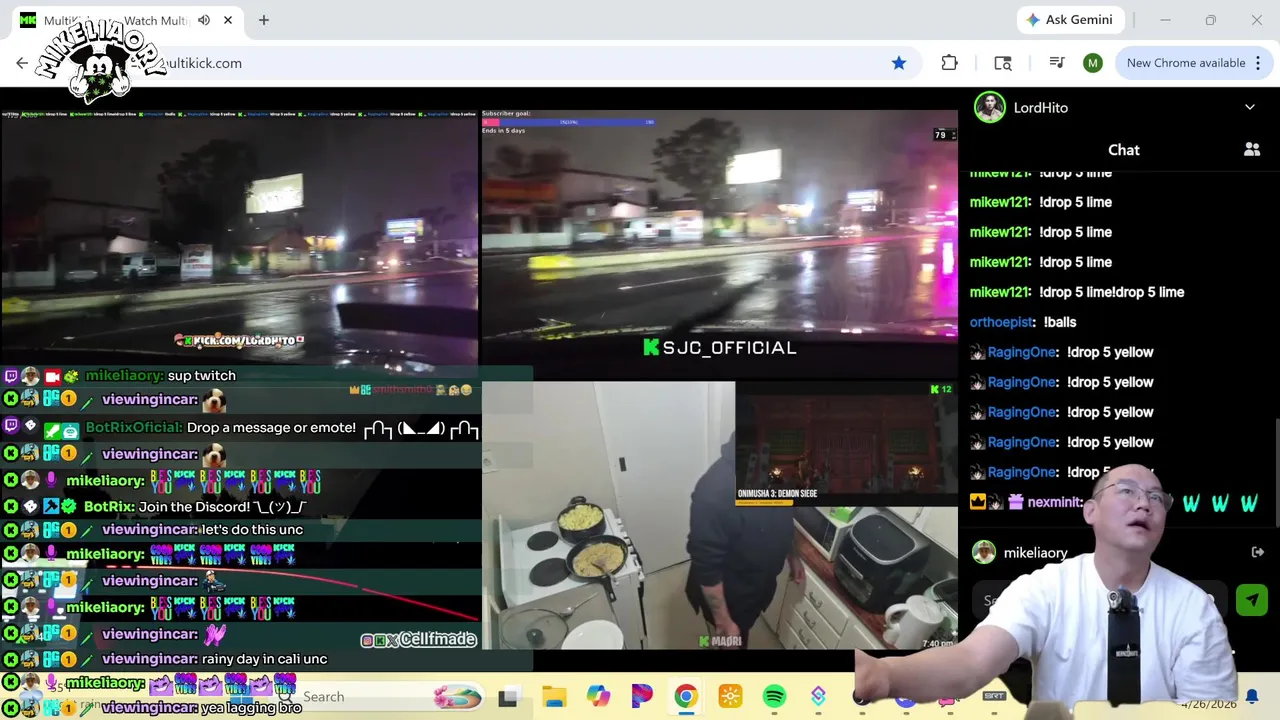Open Task View in the taskbar
The width and height of the screenshot is (1280, 720).
[508, 697]
